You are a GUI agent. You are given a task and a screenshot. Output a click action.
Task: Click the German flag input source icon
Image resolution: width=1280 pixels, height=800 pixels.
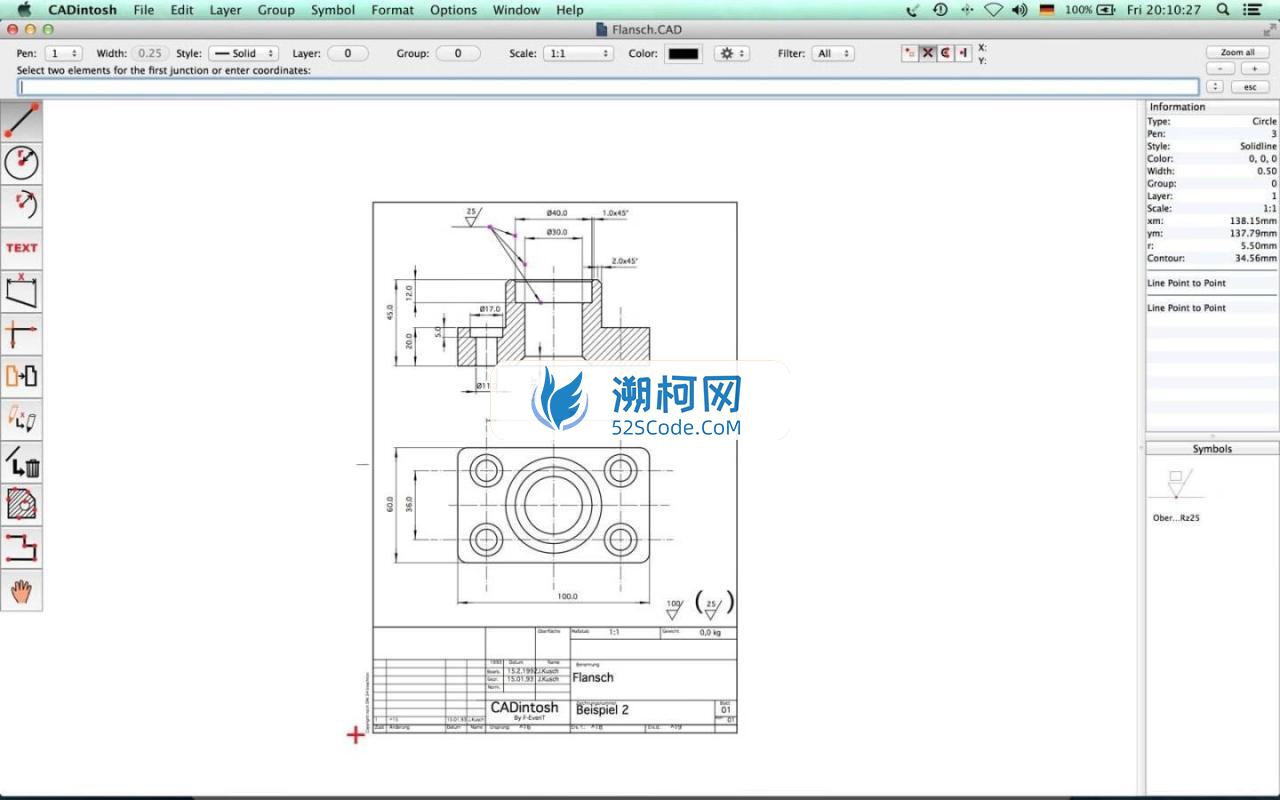1047,10
